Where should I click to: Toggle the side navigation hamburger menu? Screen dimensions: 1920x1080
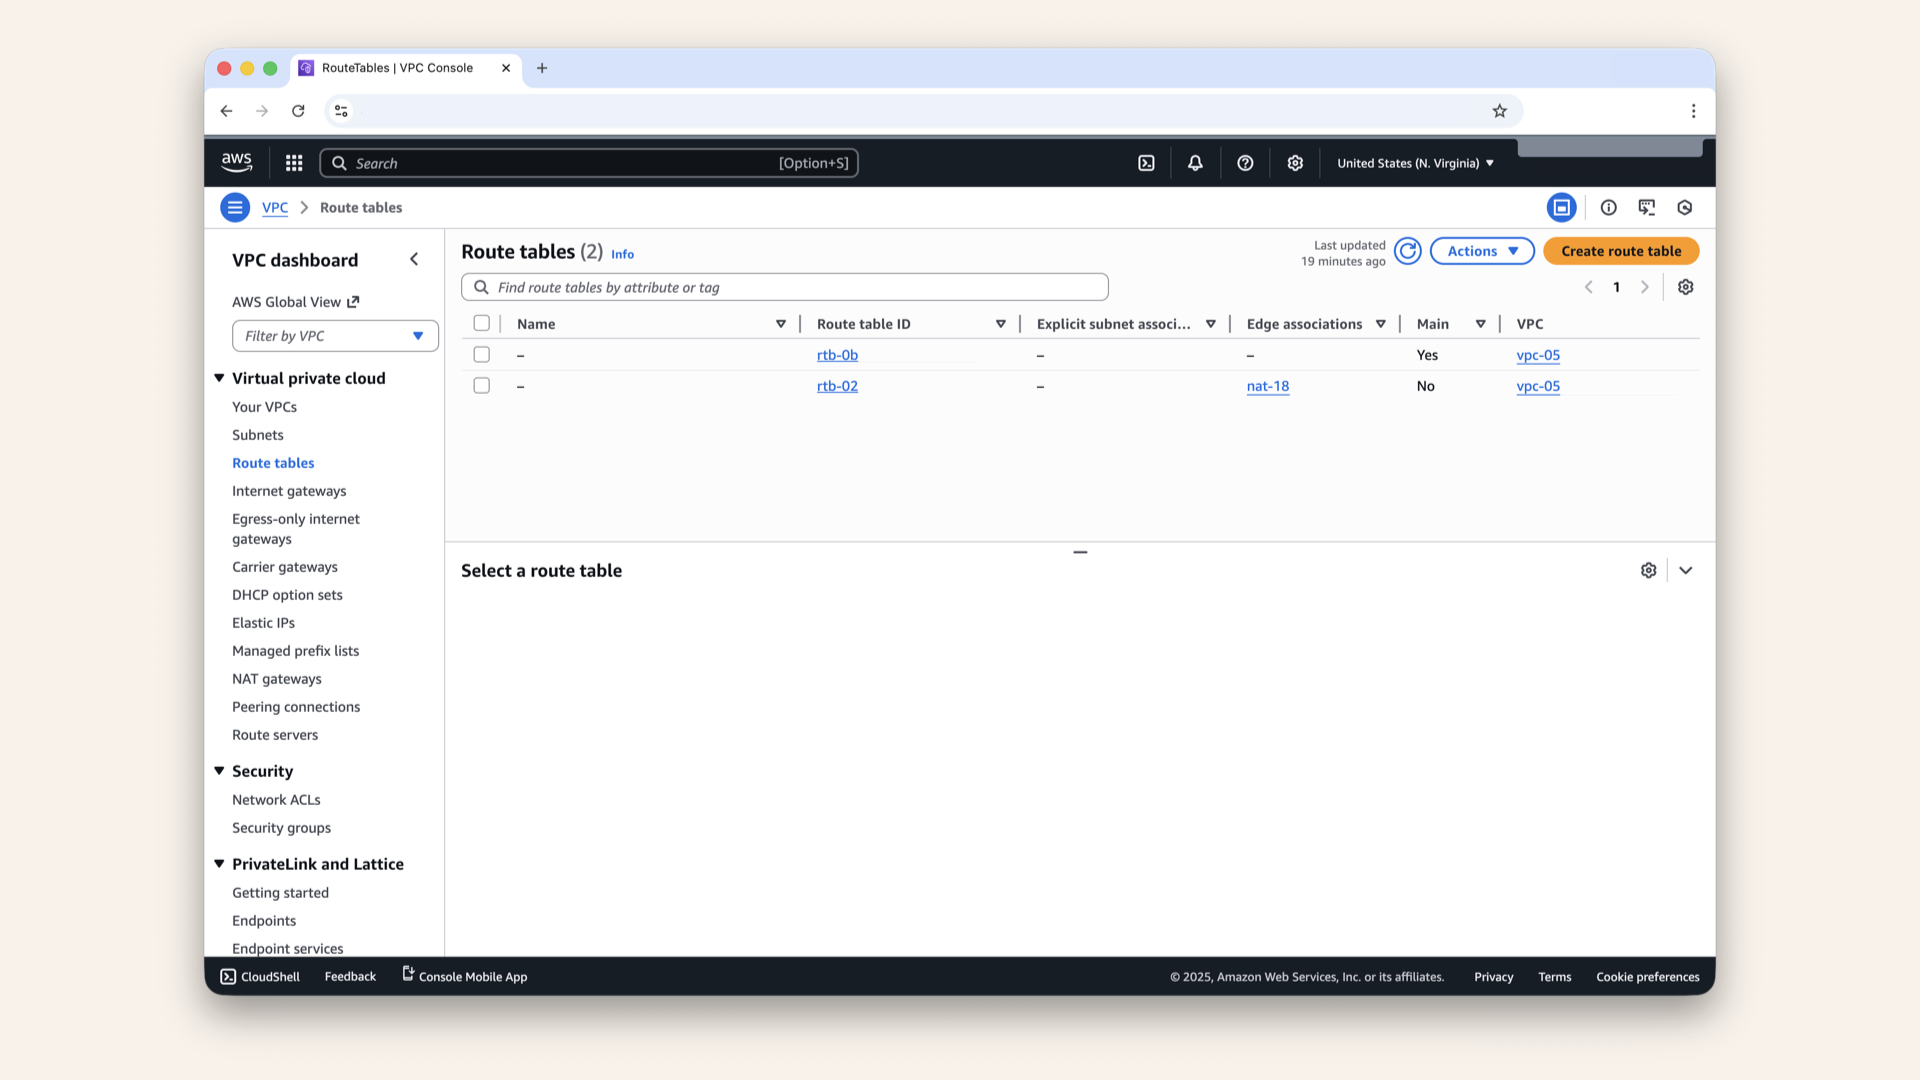click(x=235, y=207)
